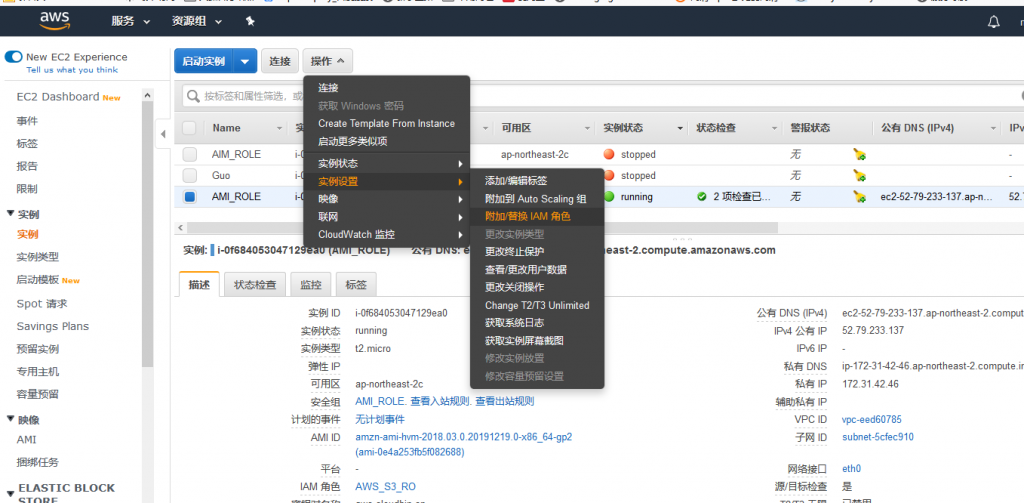This screenshot has width=1024, height=503.
Task: Click the 连接 toolbar button
Action: point(280,61)
